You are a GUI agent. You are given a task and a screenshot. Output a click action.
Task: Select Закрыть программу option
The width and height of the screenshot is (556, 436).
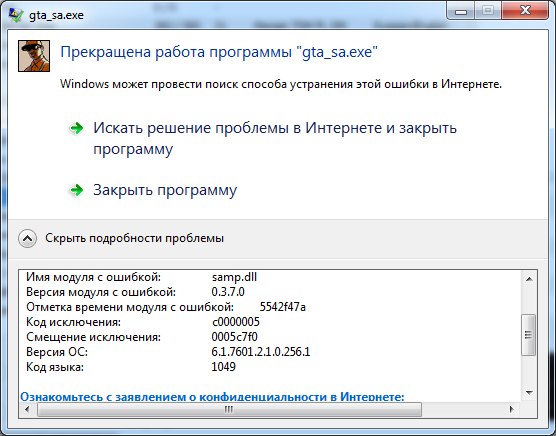click(x=165, y=190)
